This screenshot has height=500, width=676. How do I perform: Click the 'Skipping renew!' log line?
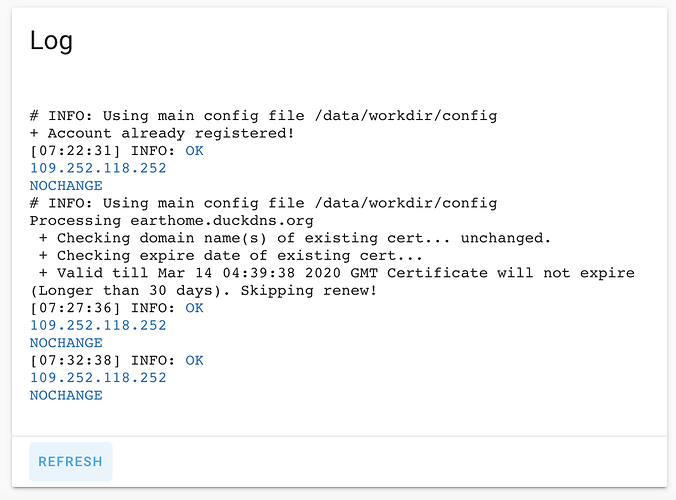[x=203, y=291]
